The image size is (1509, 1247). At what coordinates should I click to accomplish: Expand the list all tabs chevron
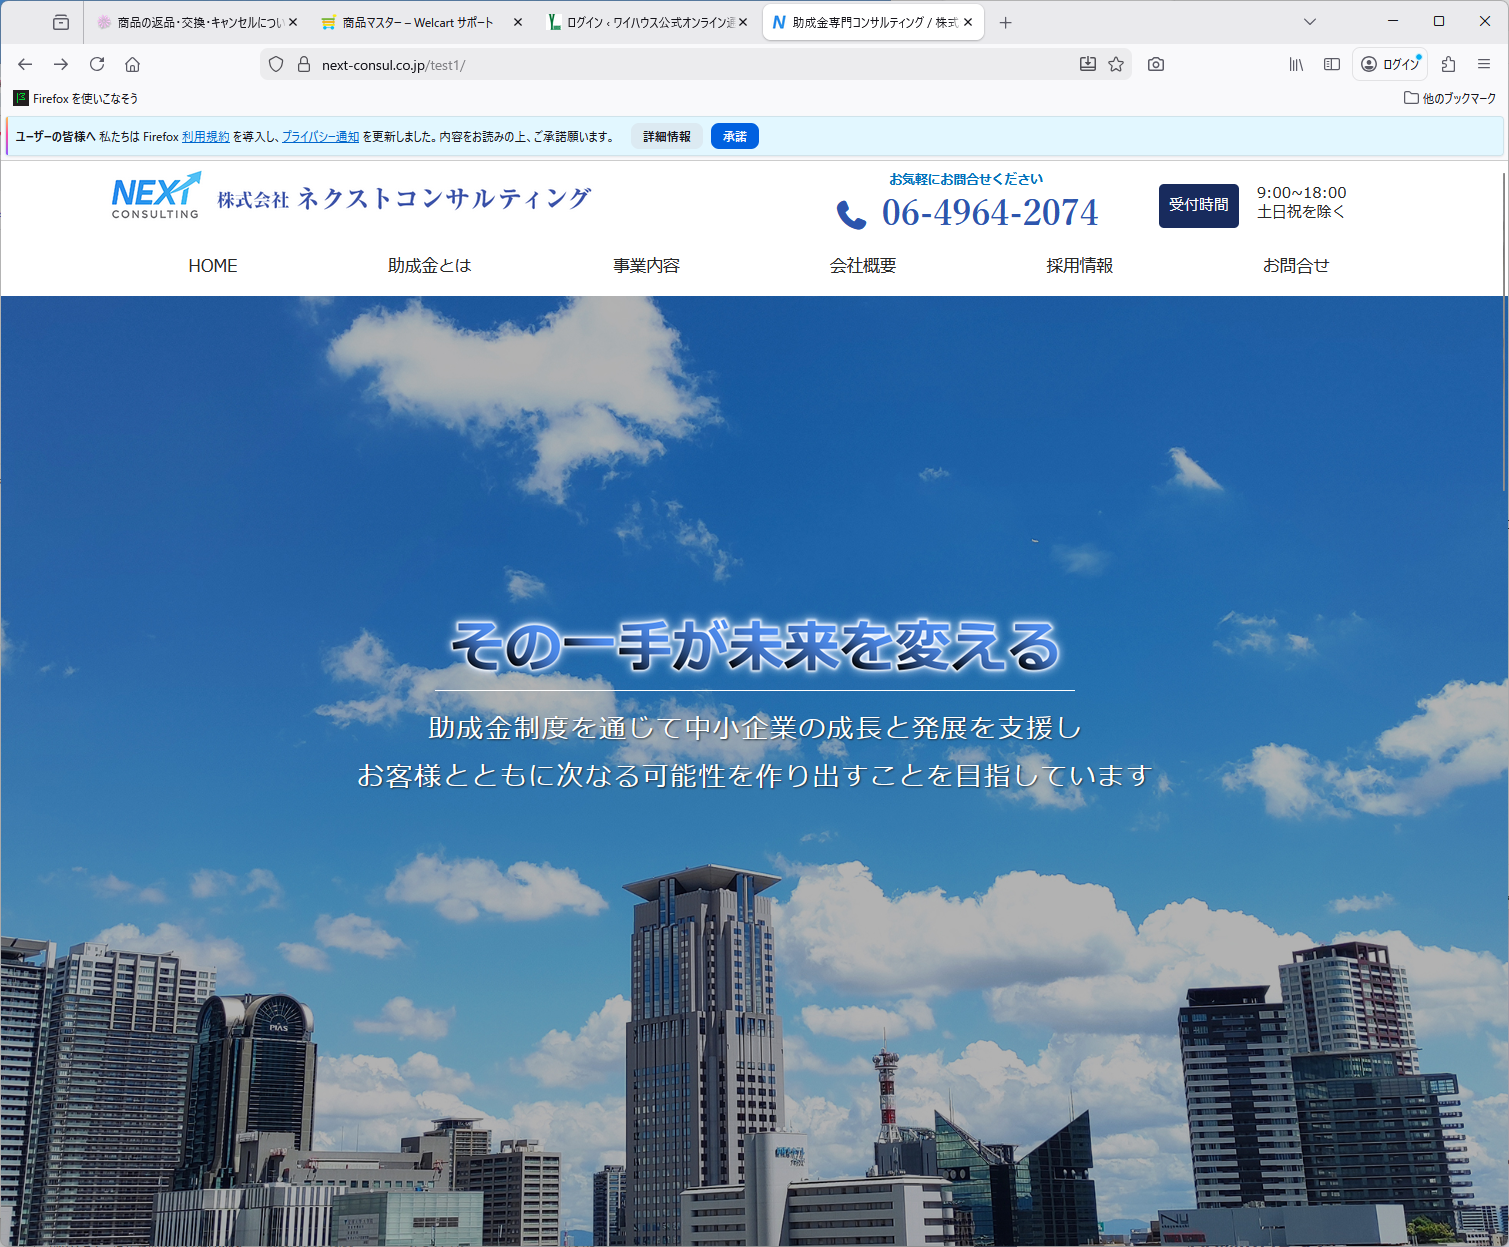click(1310, 22)
